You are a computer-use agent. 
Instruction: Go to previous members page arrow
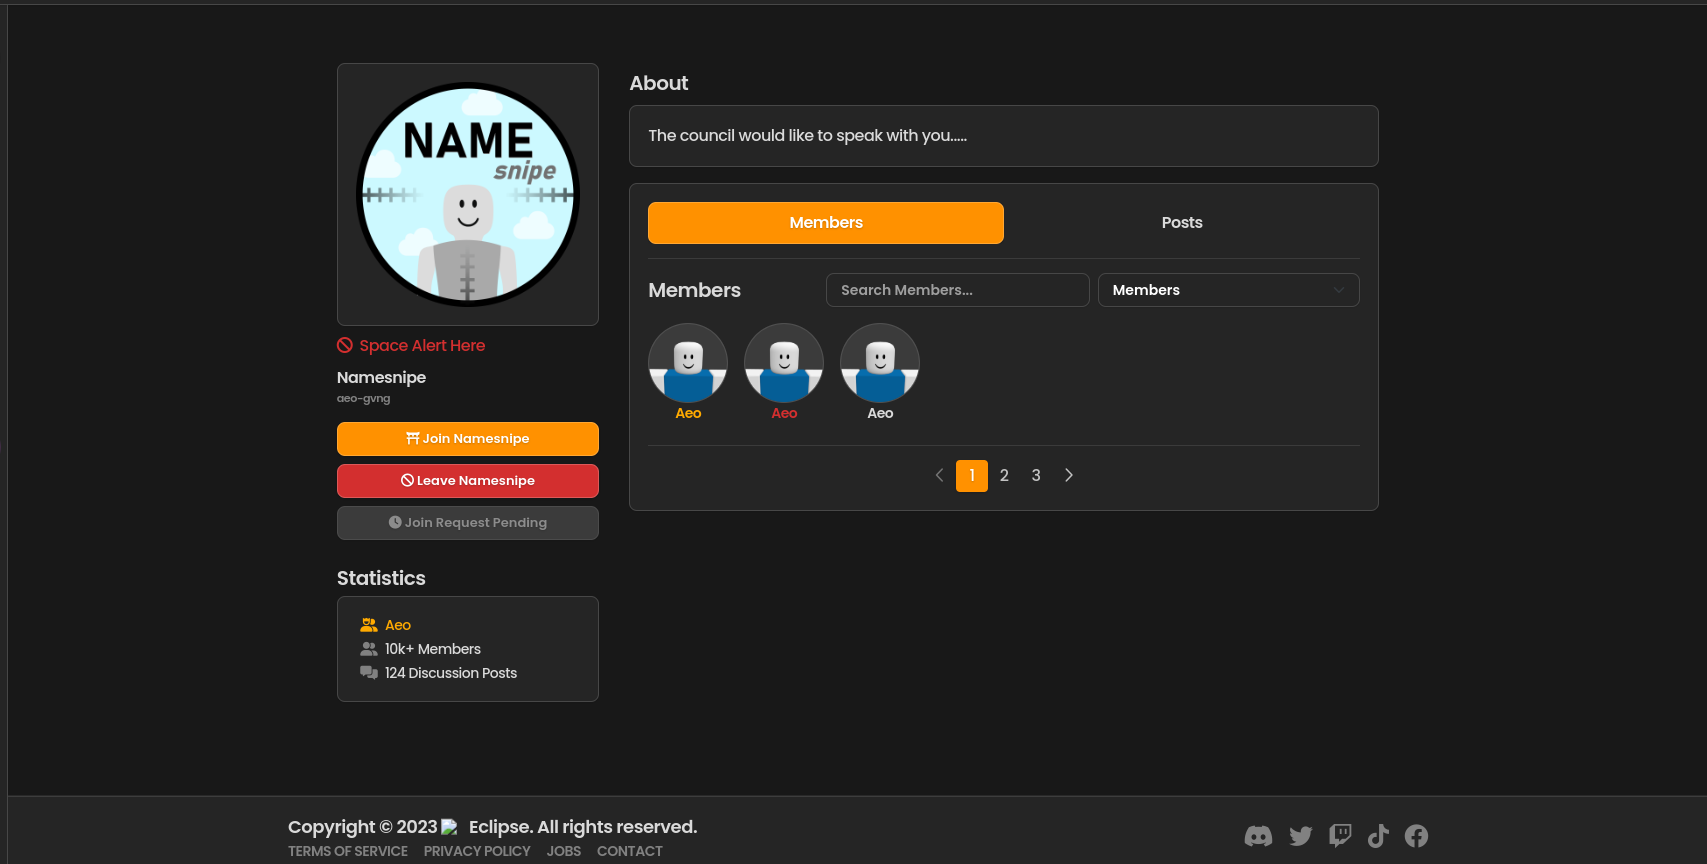coord(939,475)
